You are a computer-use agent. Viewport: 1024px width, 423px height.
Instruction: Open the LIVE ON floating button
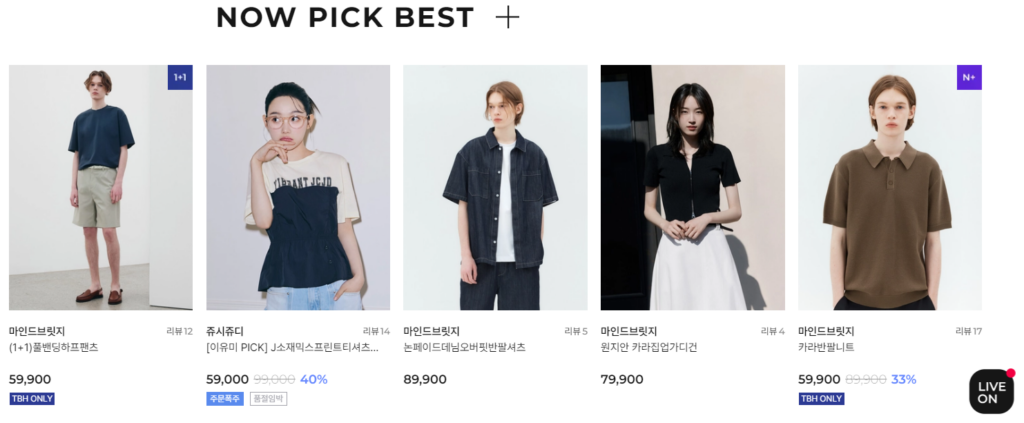(x=991, y=391)
